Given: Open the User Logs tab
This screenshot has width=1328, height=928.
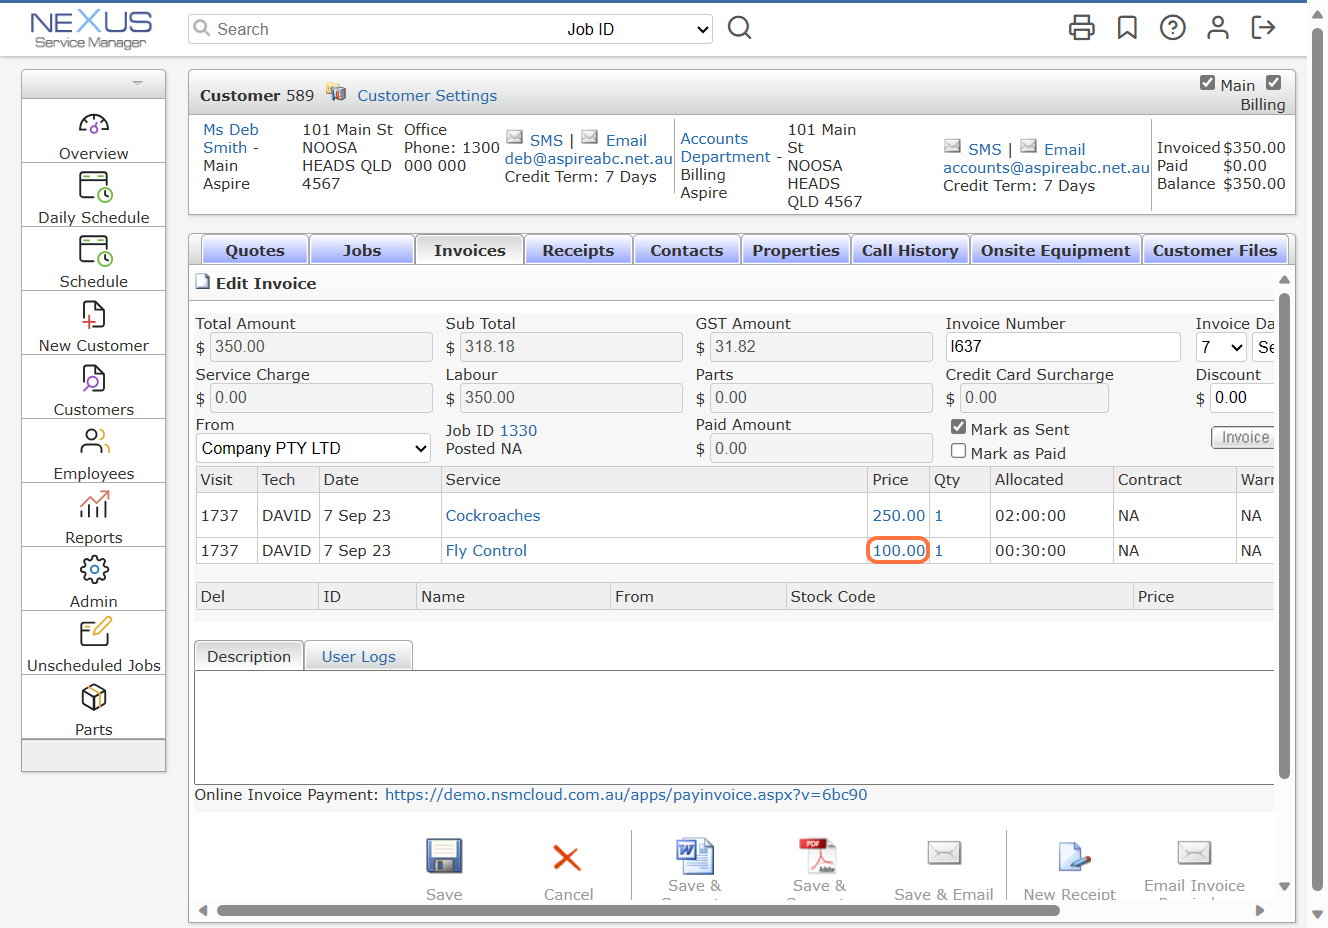Looking at the screenshot, I should [358, 655].
